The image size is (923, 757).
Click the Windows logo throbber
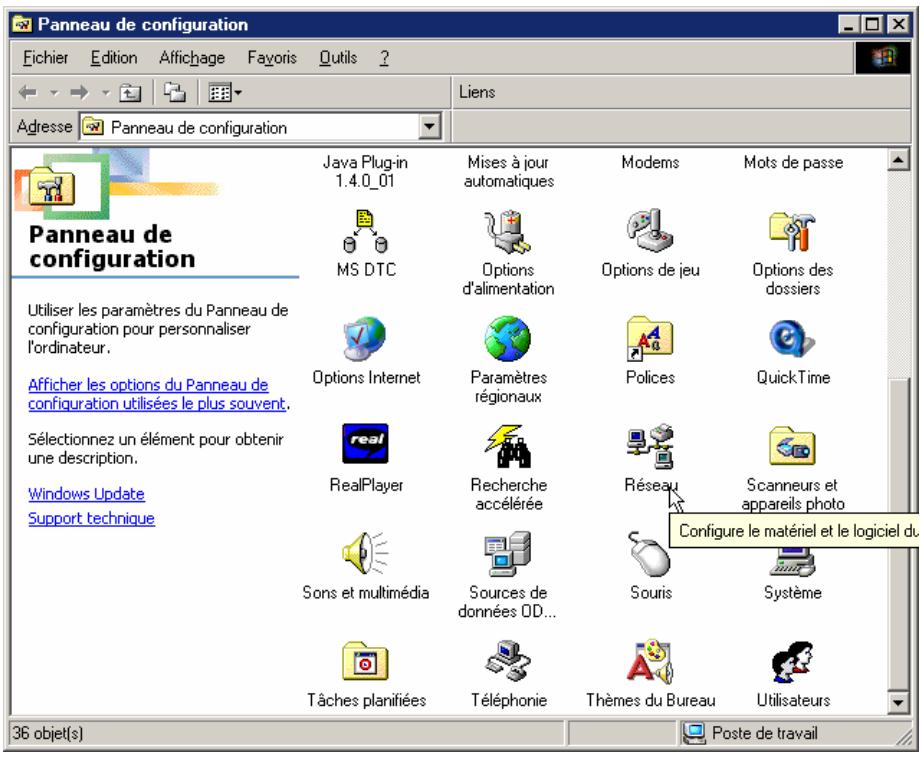coord(883,58)
